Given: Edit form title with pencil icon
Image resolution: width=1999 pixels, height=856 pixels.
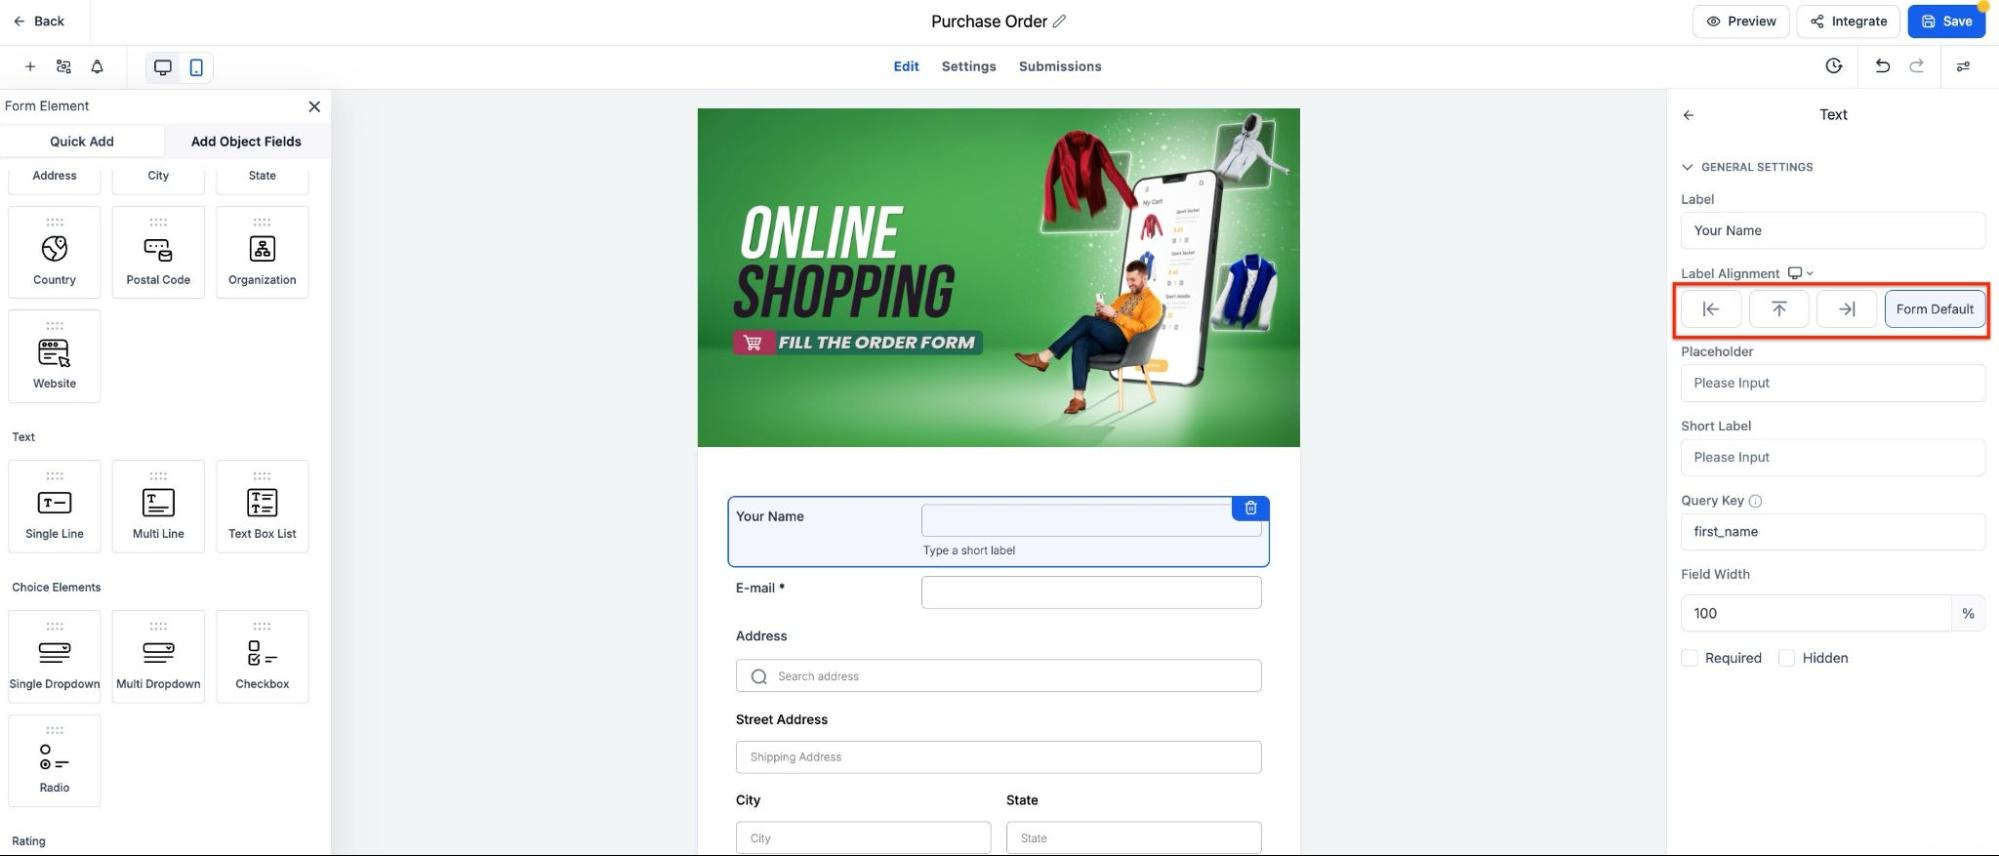Looking at the screenshot, I should (1059, 21).
